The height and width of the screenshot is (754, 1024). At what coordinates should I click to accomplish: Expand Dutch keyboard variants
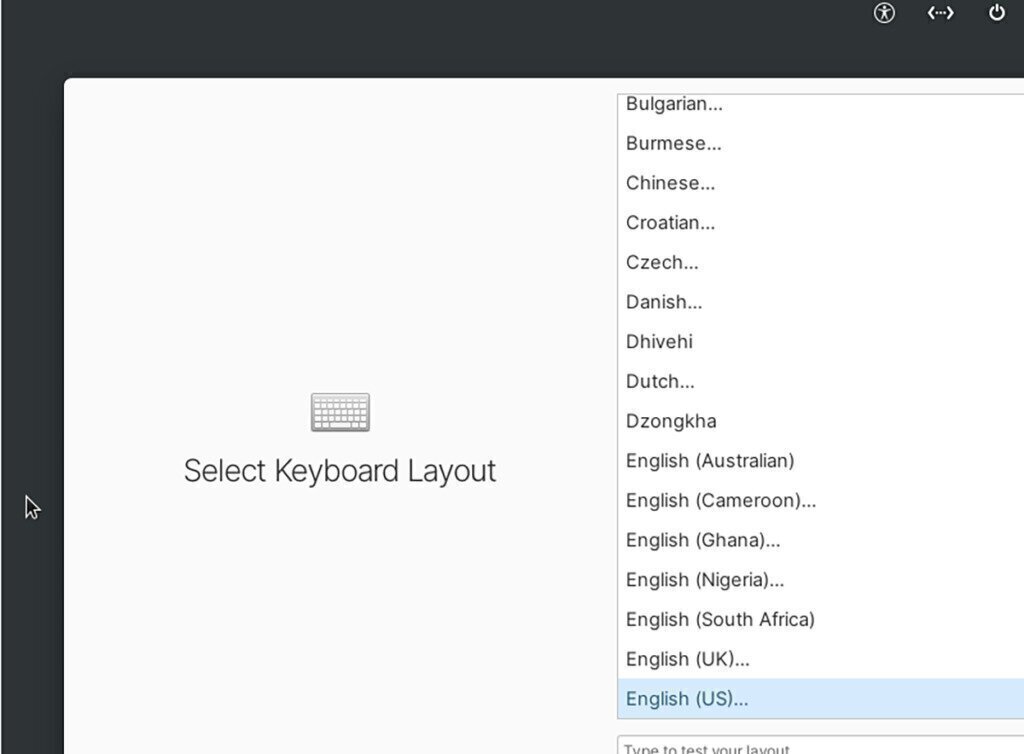(660, 381)
